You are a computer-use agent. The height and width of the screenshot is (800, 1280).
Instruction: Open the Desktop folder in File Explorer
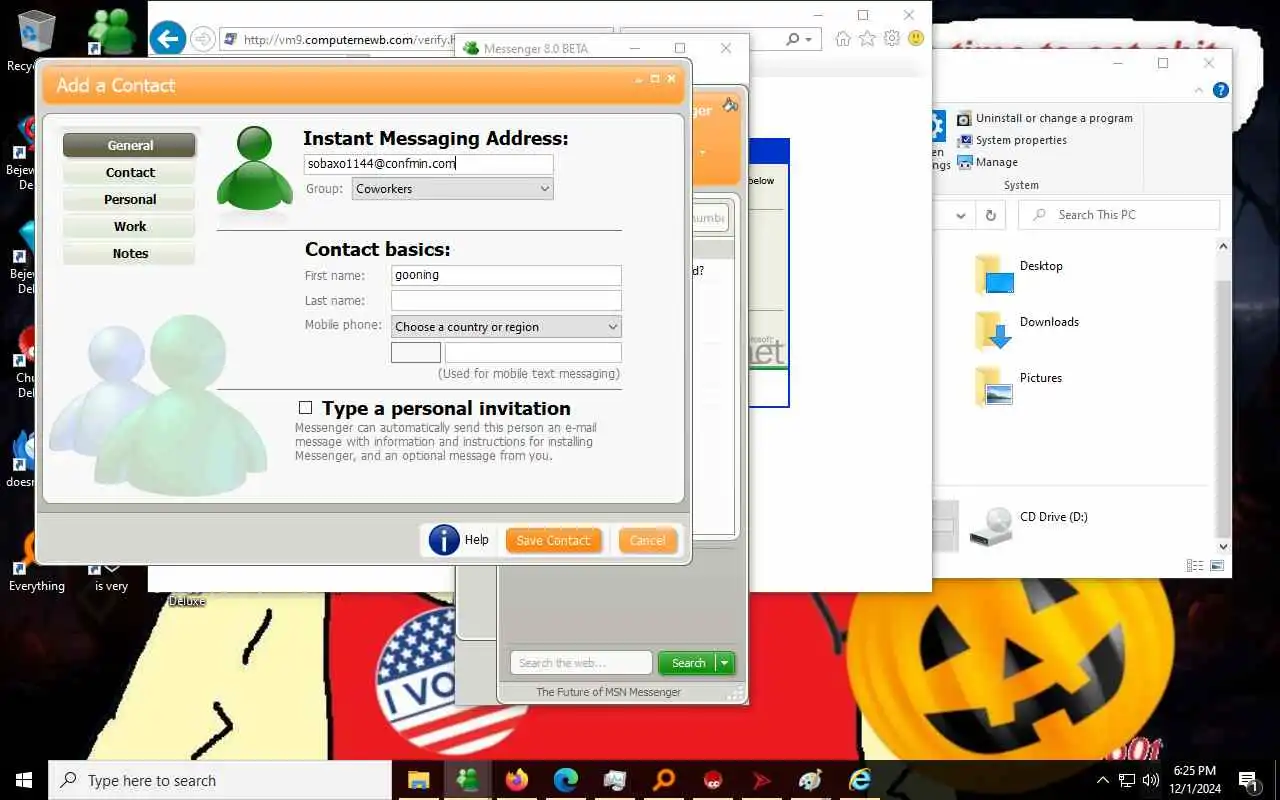tap(1020, 272)
